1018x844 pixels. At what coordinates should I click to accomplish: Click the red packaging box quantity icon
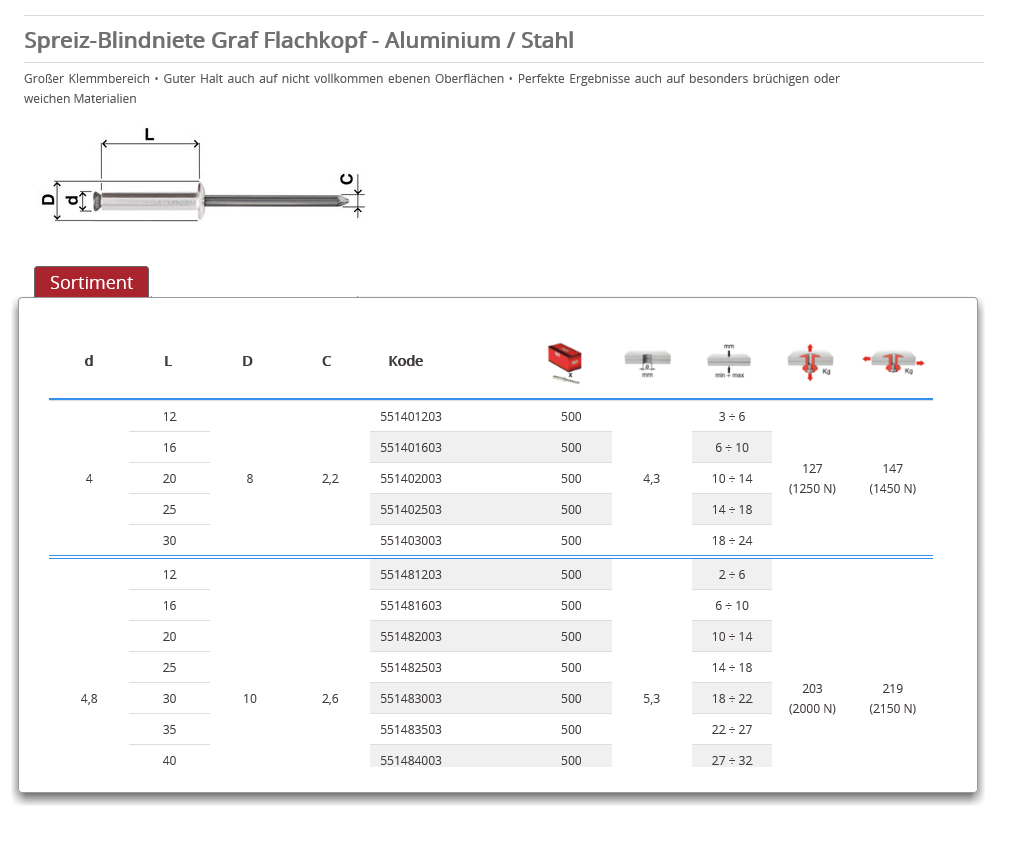click(x=564, y=362)
